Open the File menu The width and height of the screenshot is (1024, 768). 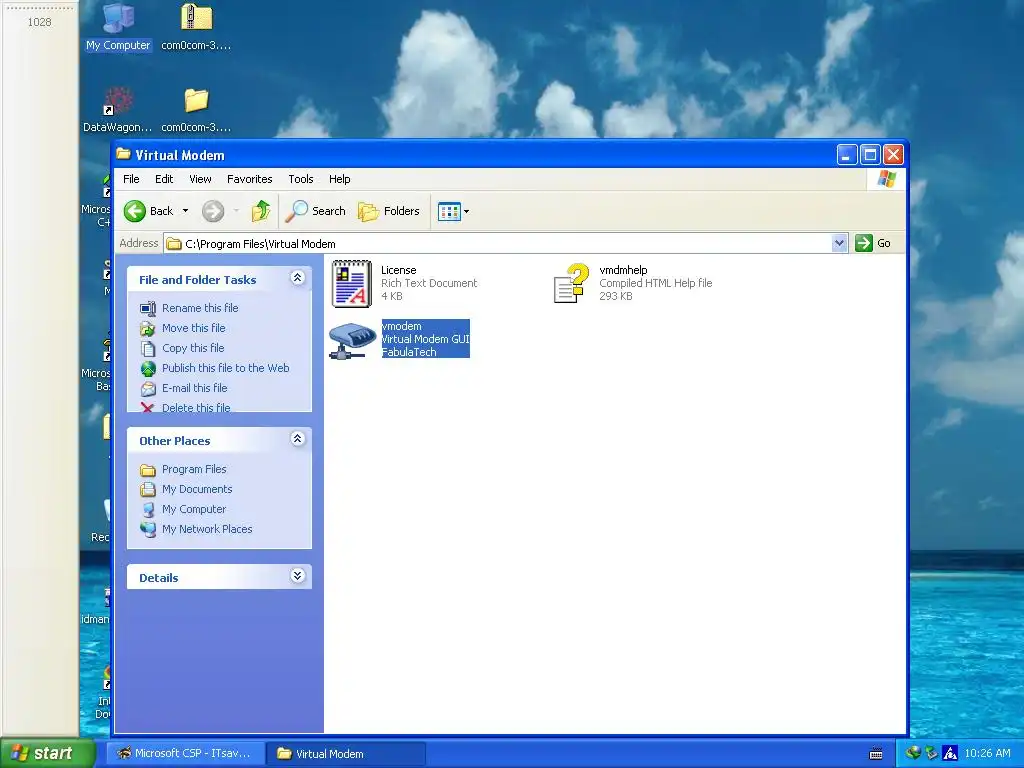131,179
